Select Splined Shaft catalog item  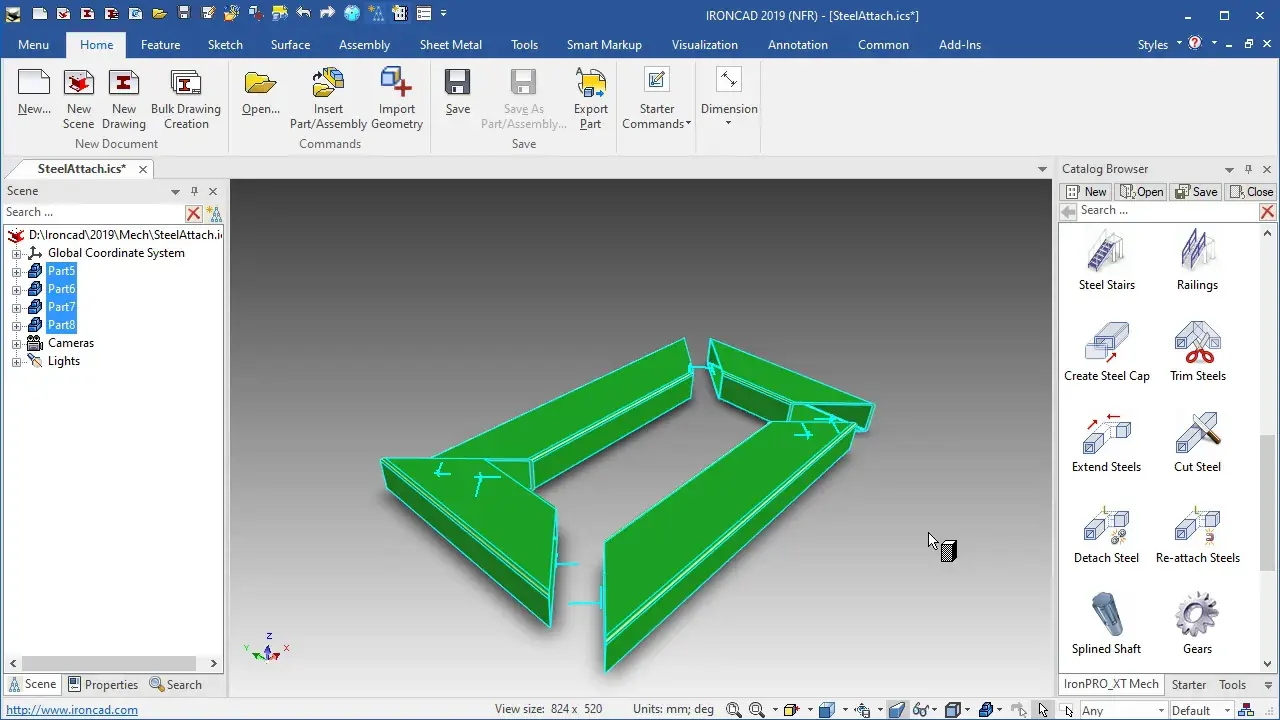click(1106, 625)
